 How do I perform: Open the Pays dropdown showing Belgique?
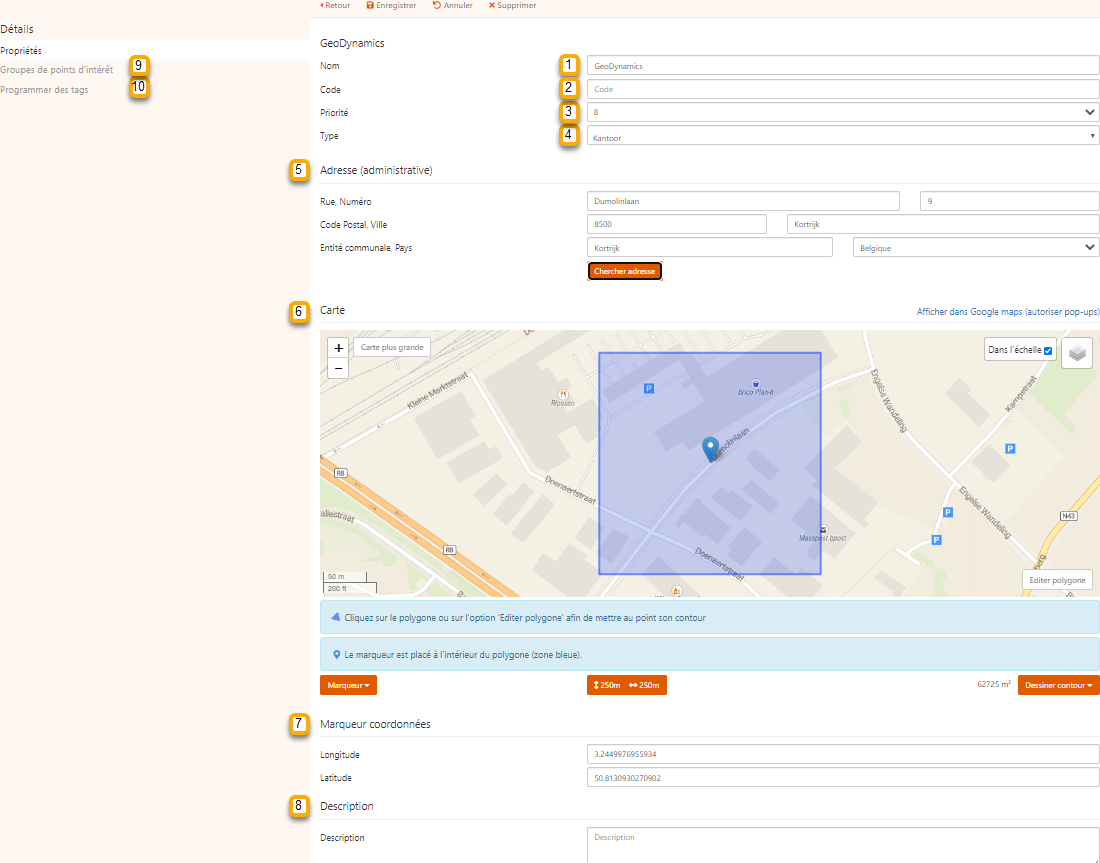pyautogui.click(x=975, y=247)
